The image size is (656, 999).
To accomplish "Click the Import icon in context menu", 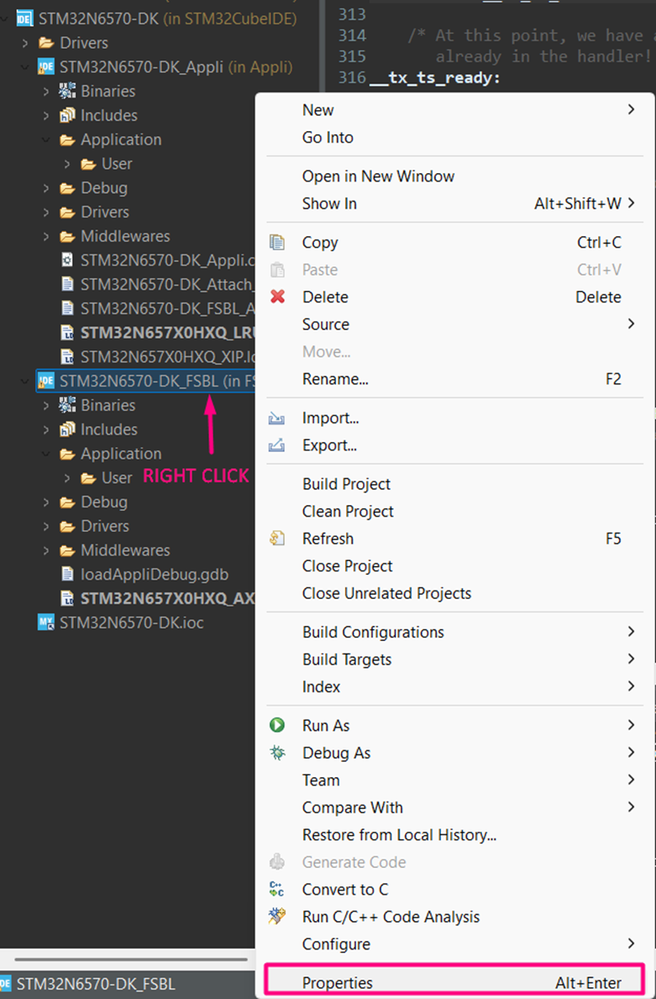I will (x=278, y=418).
